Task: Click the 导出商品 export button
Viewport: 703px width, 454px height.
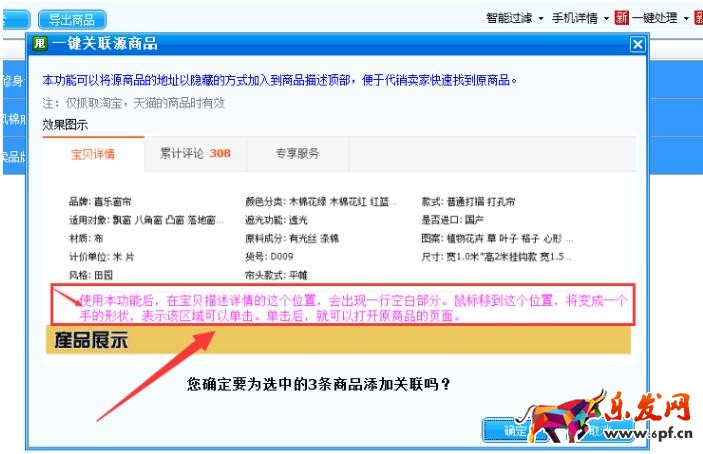Action: point(72,20)
